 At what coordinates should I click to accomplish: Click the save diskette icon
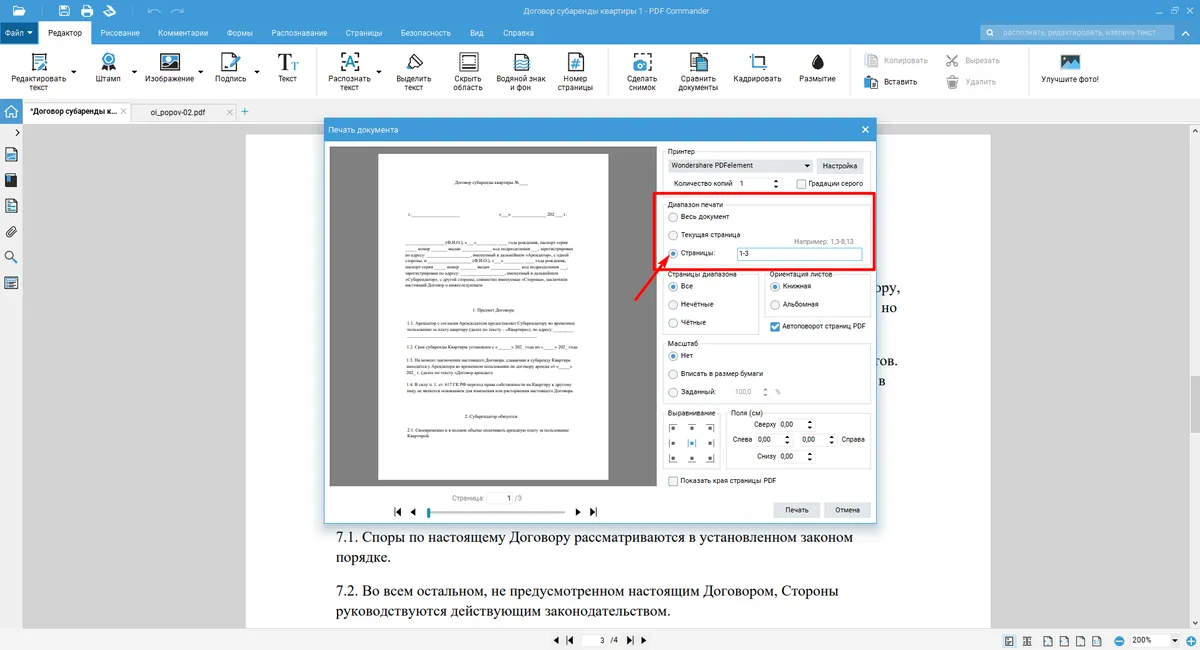64,11
